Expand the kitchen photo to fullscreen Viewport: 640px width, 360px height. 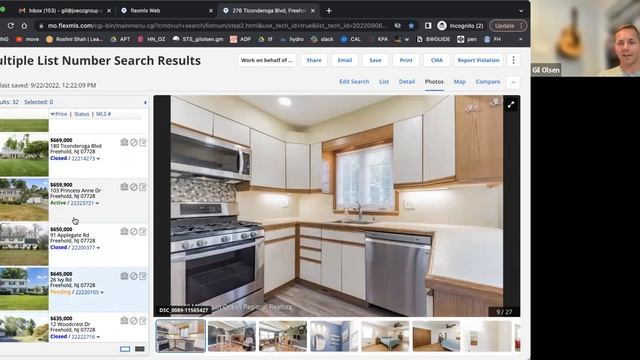511,105
